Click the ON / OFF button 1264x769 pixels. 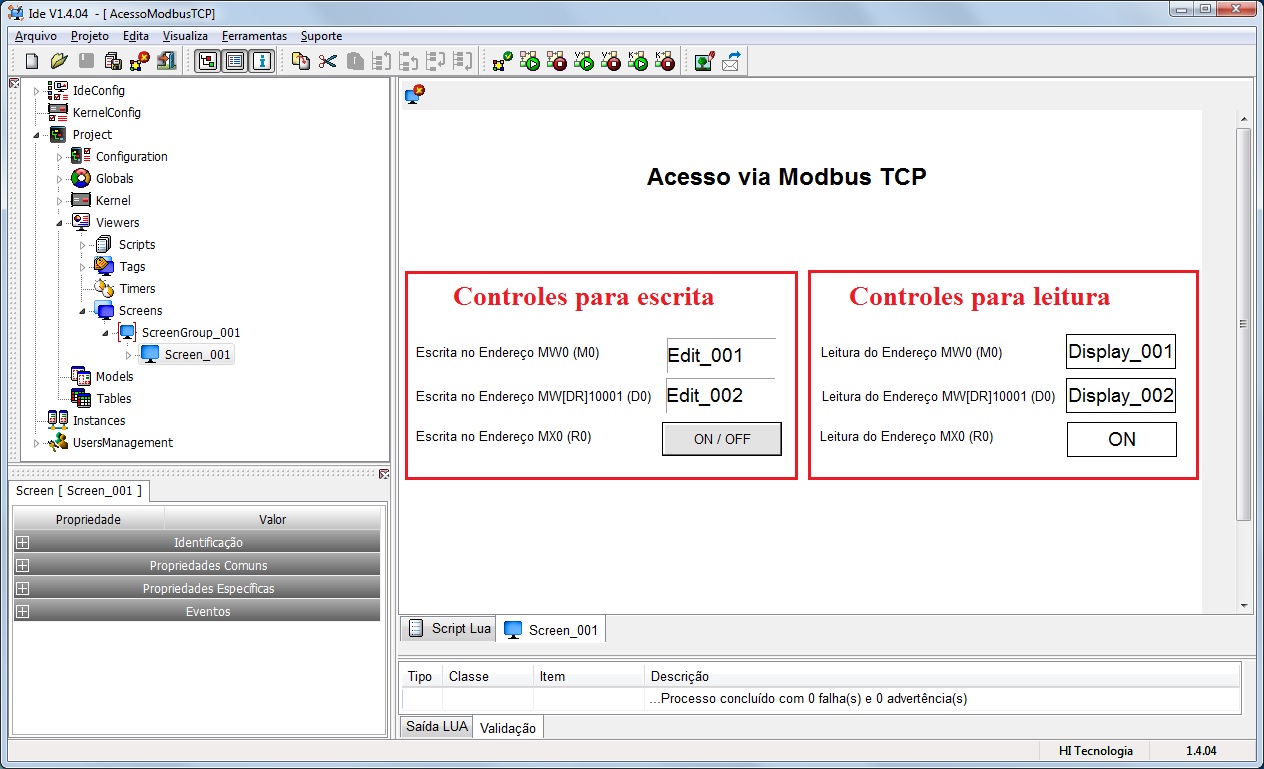tap(722, 439)
